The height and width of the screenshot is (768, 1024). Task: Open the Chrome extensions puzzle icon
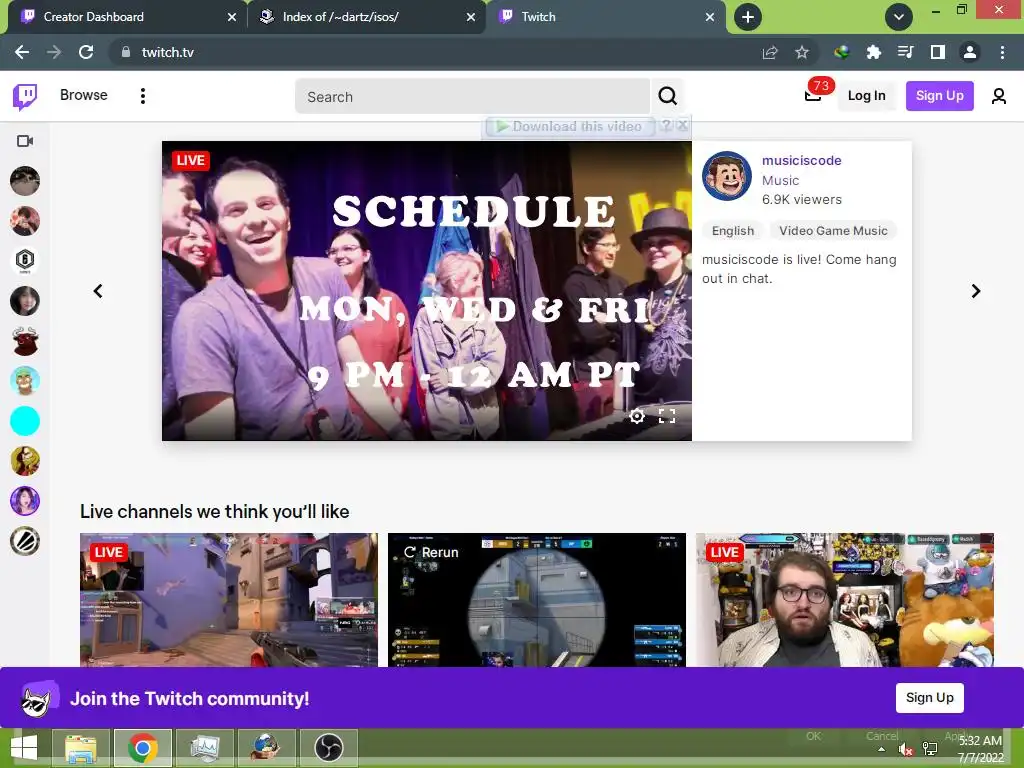(873, 52)
